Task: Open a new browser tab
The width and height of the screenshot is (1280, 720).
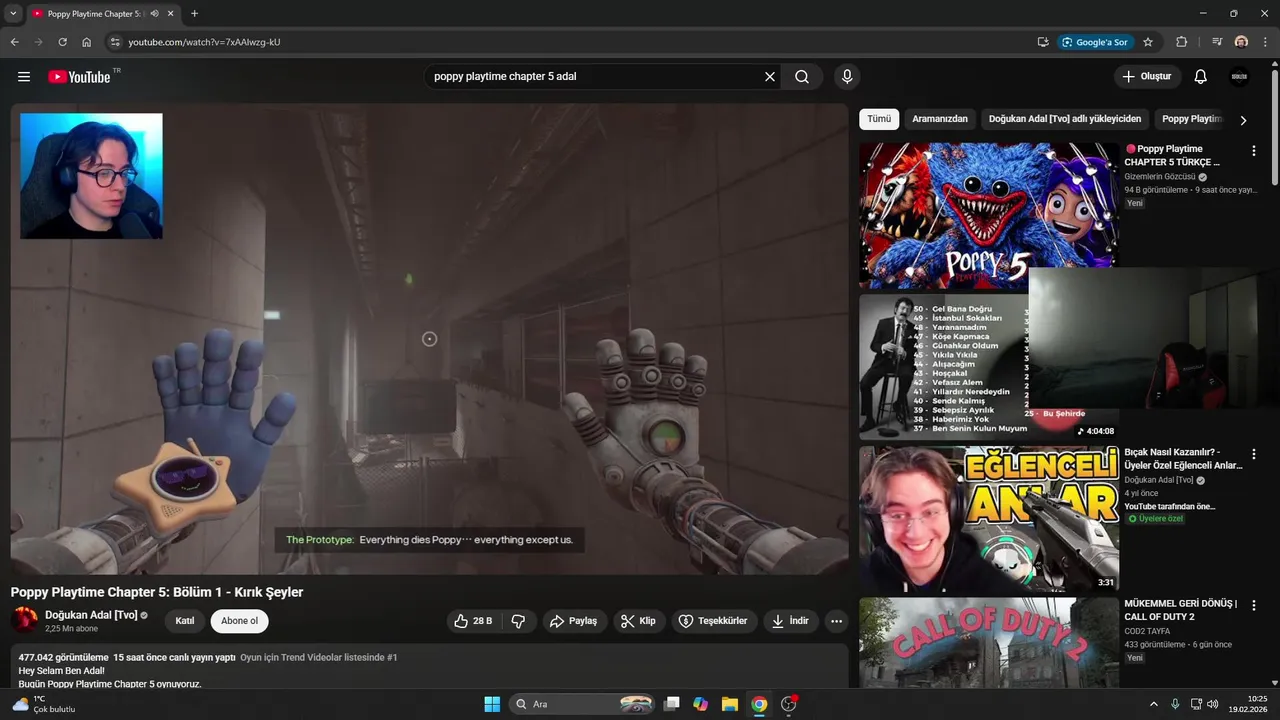Action: (194, 14)
